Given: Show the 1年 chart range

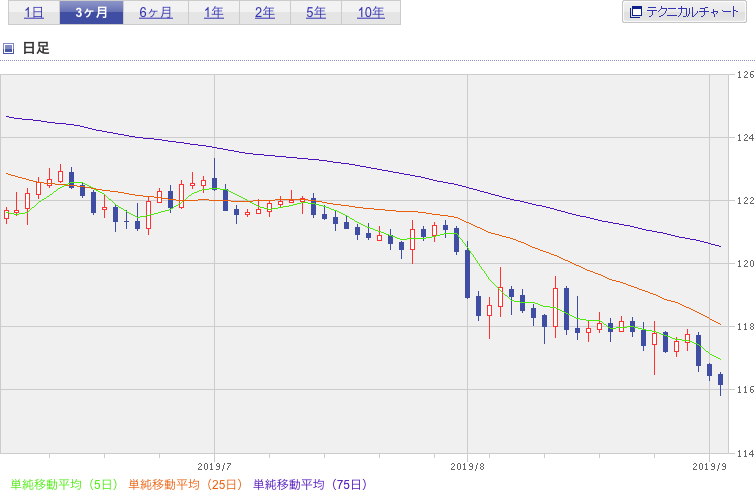Looking at the screenshot, I should [214, 13].
